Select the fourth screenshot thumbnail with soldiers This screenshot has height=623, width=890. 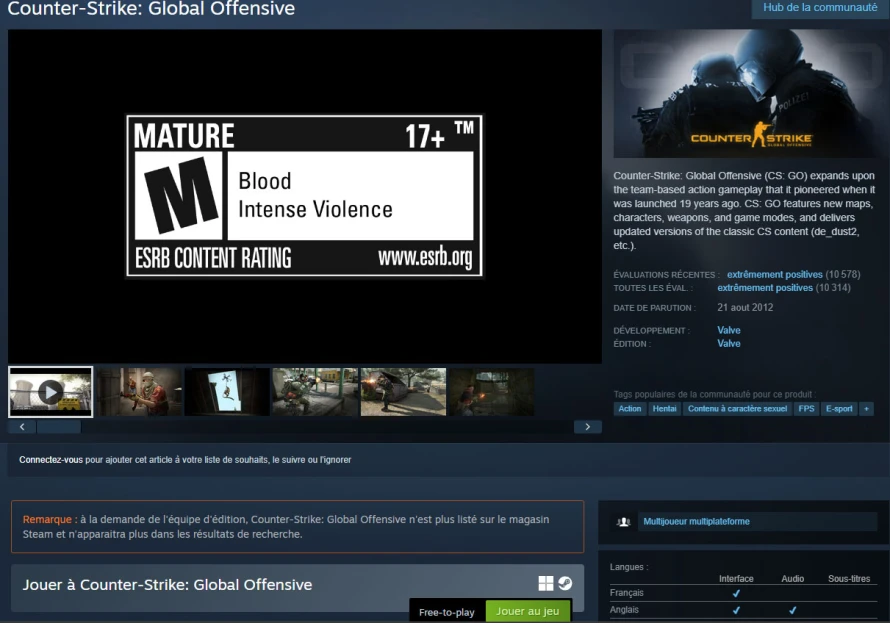tap(316, 392)
